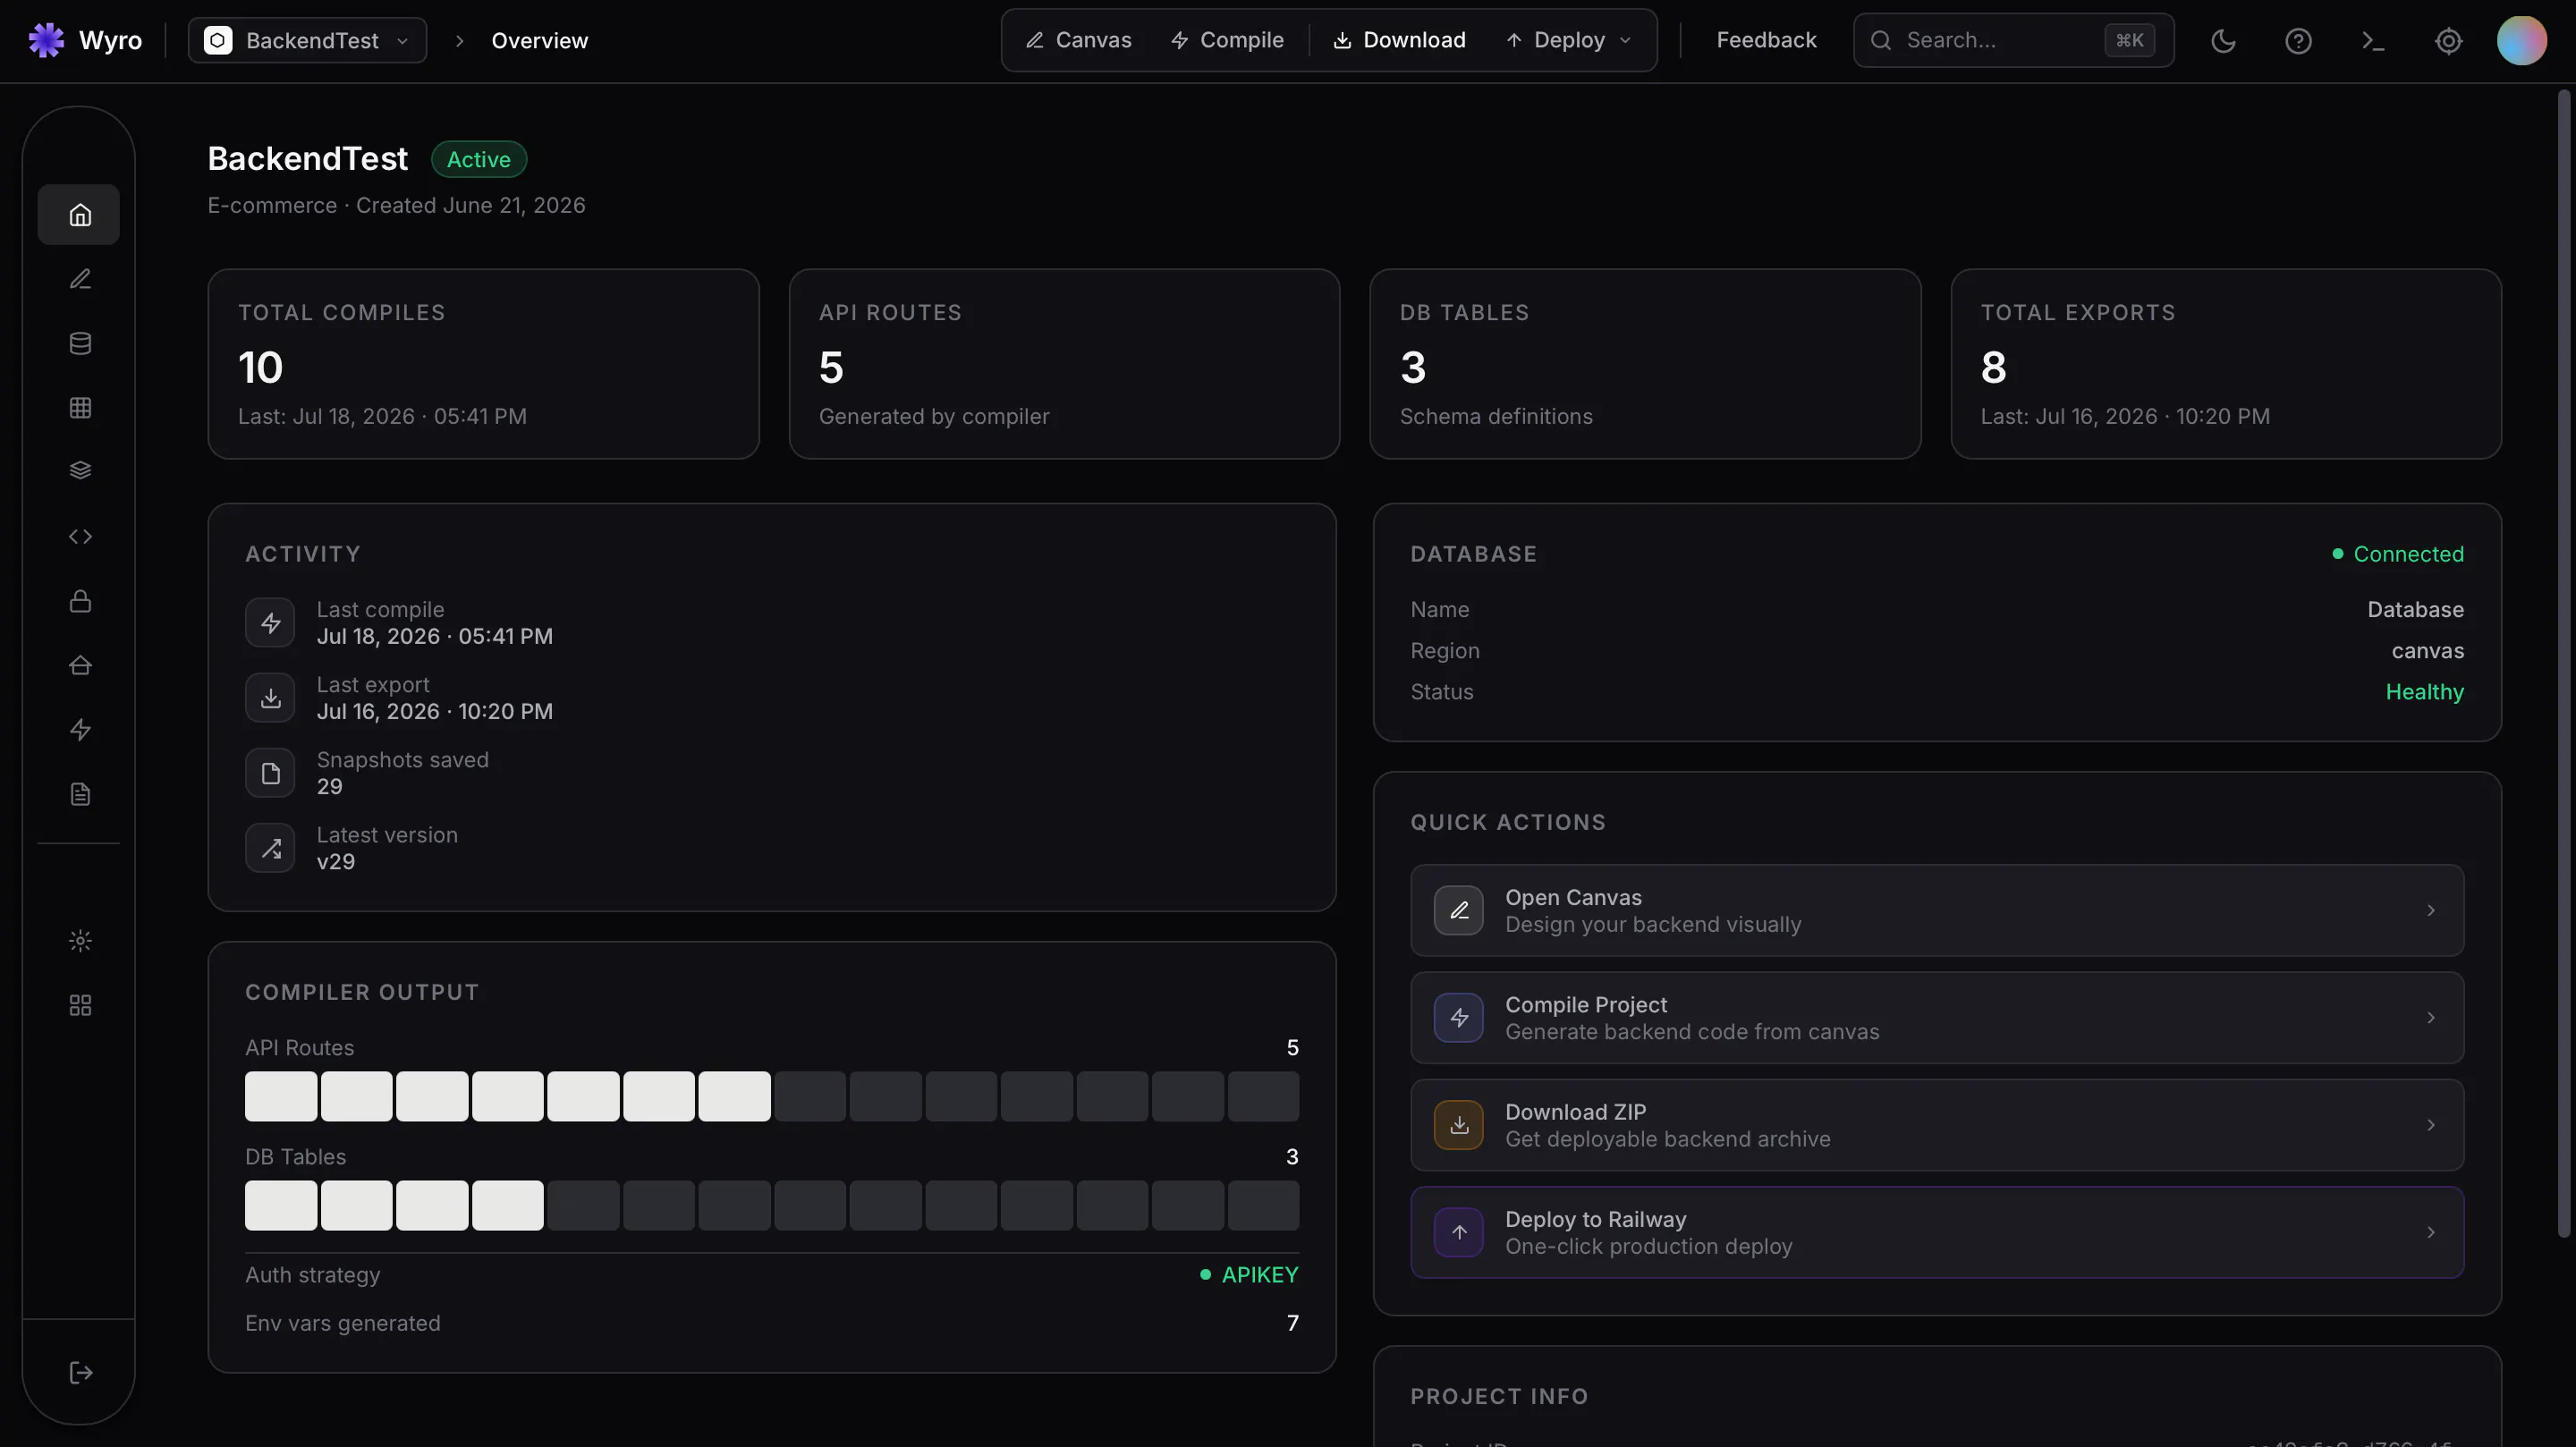
Task: Click the vertical page scrollbar
Action: [2563, 663]
